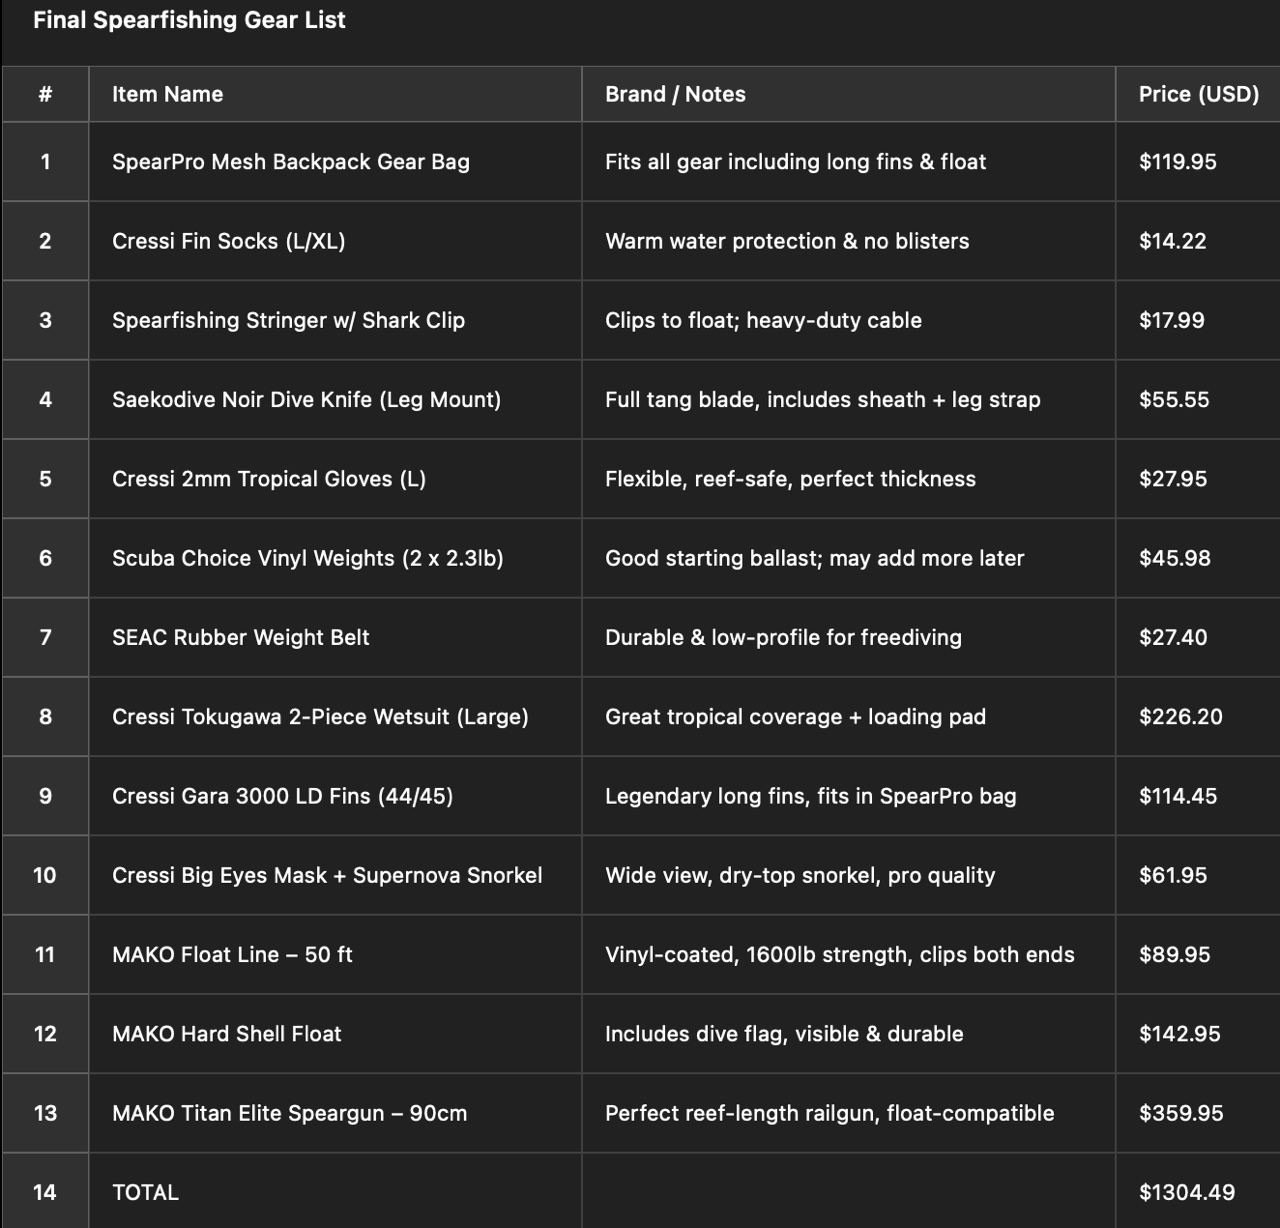The width and height of the screenshot is (1280, 1228).
Task: Click row number '11' in the # column
Action: point(45,955)
